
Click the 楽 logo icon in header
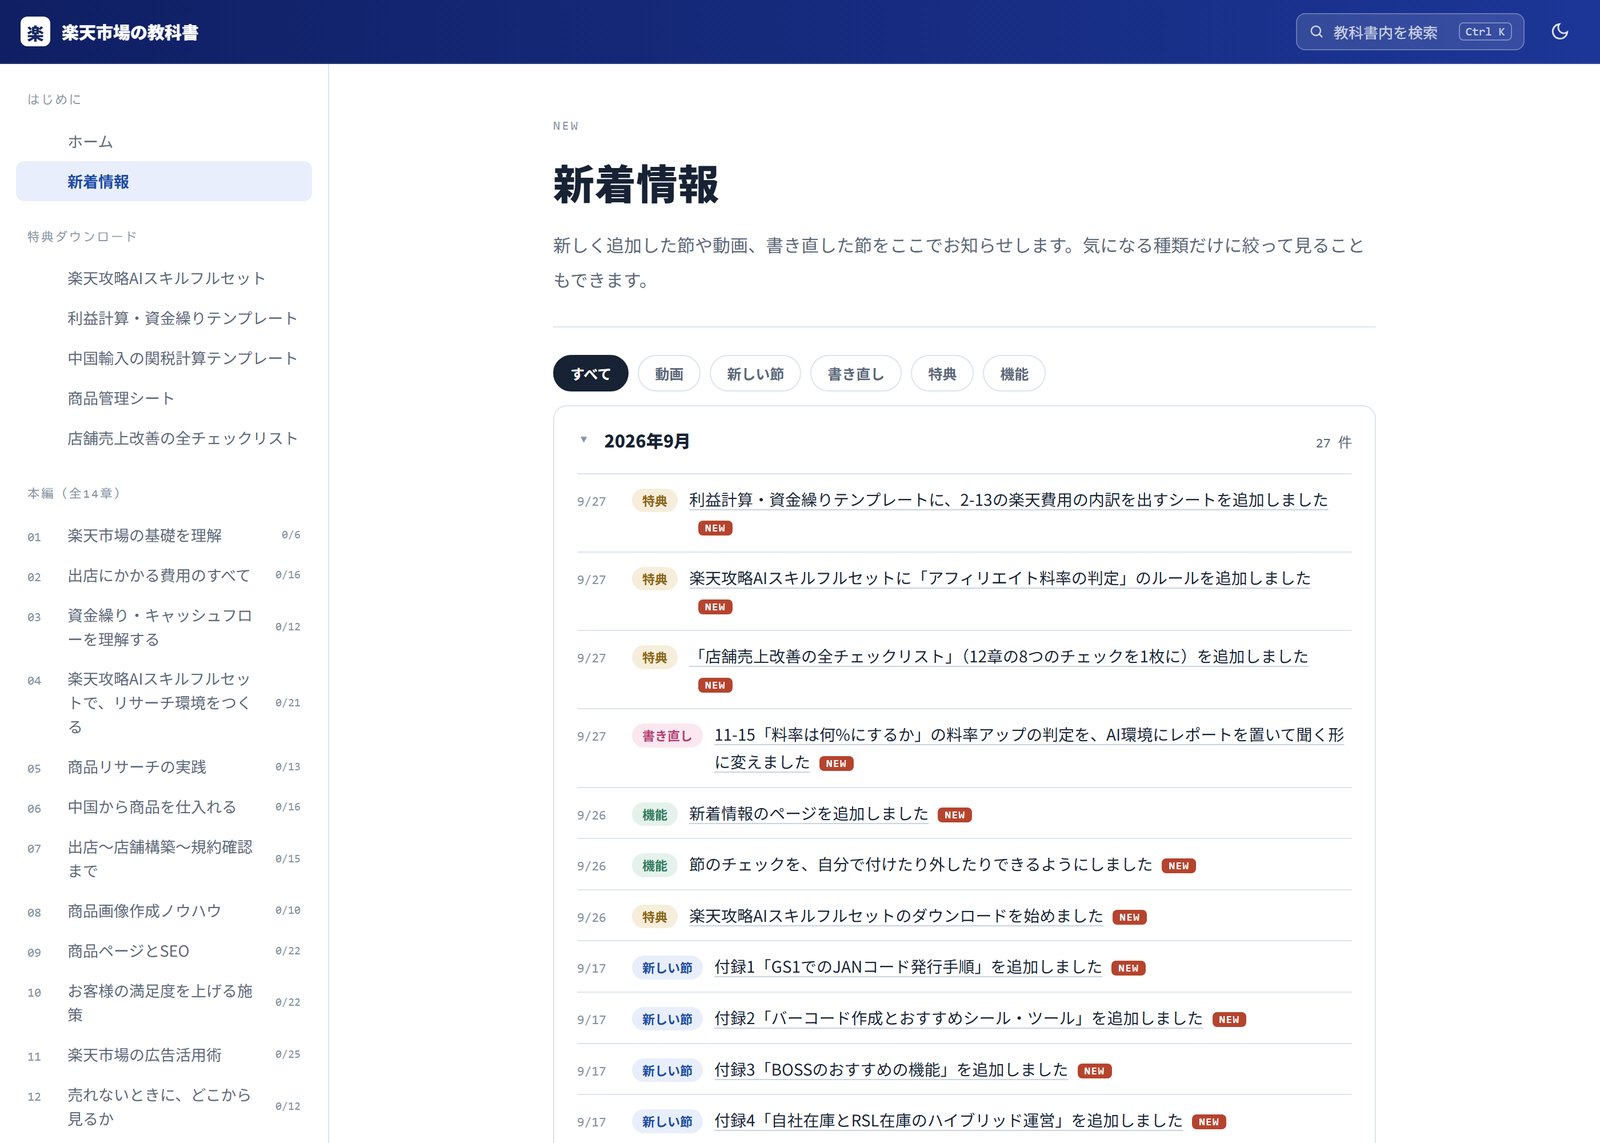click(x=35, y=32)
